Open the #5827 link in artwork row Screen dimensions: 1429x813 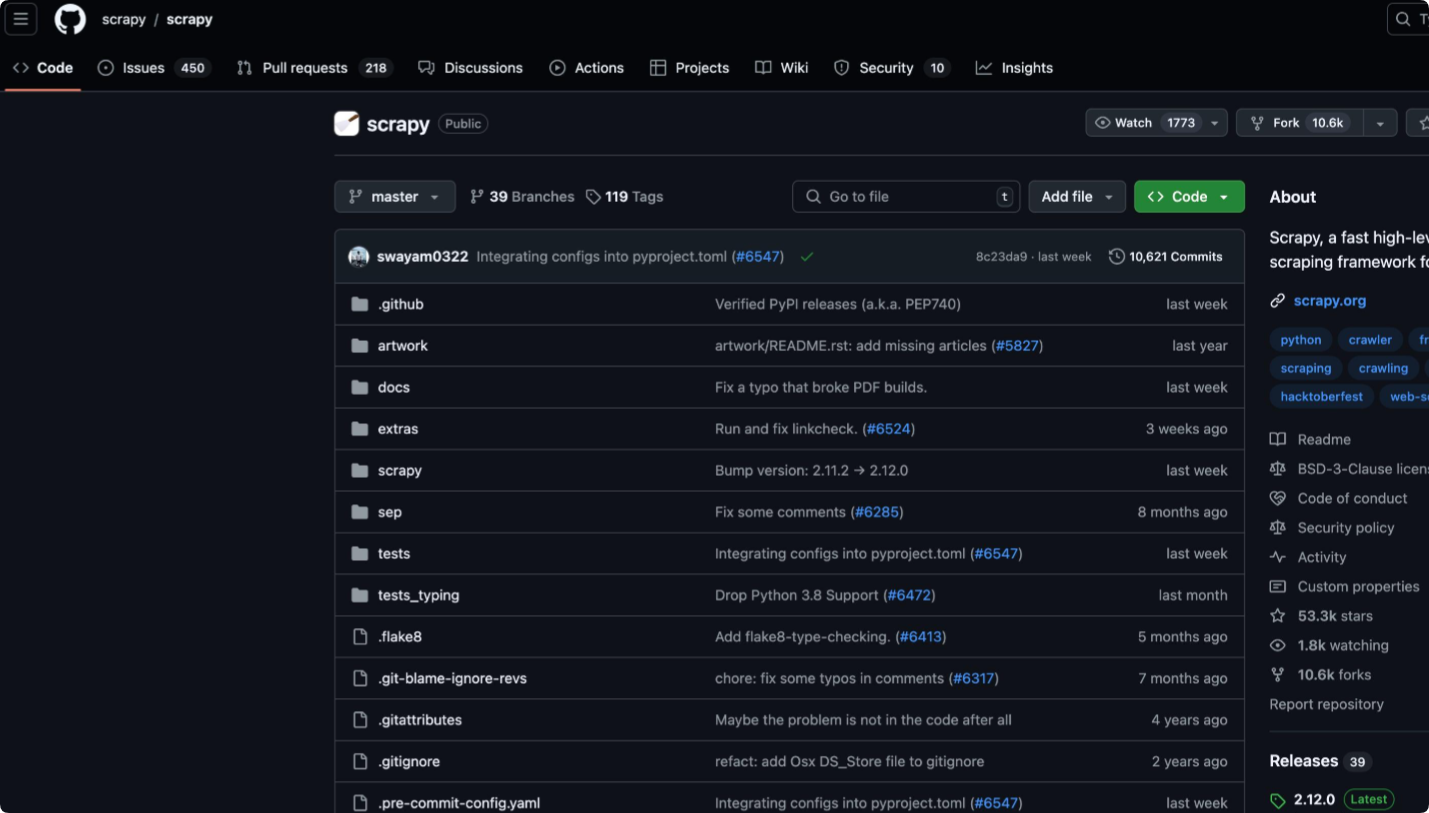(x=1017, y=346)
